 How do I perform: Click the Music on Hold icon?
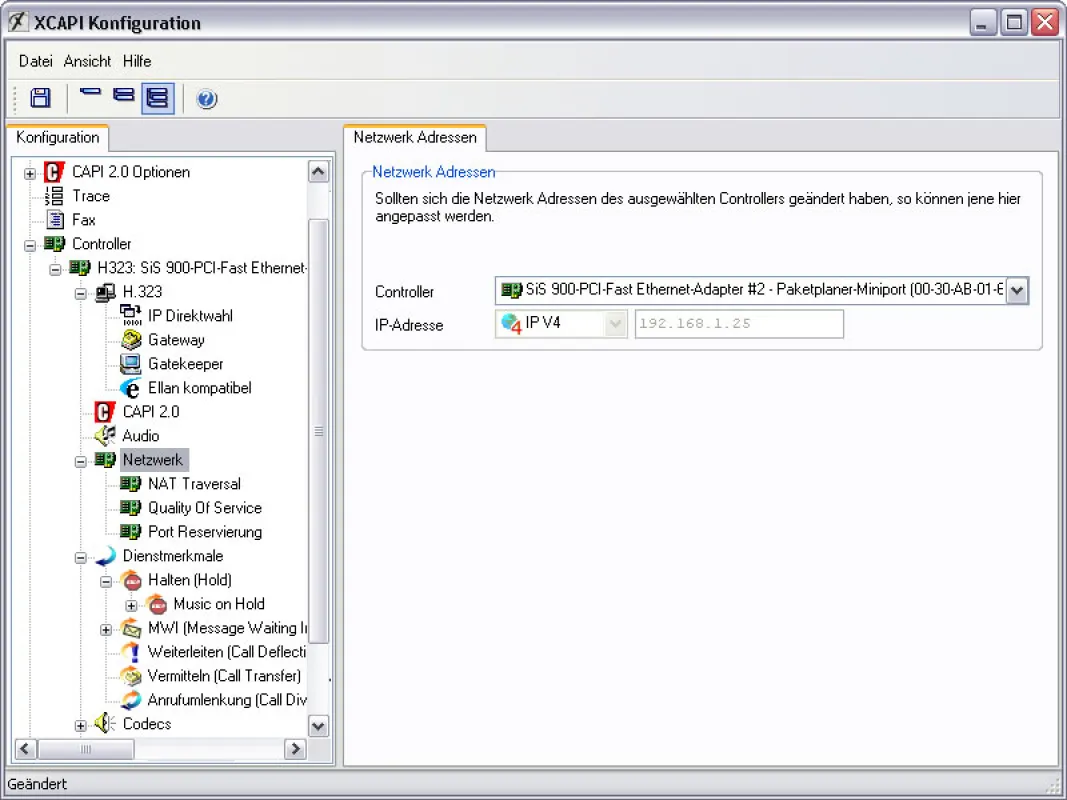[x=157, y=603]
